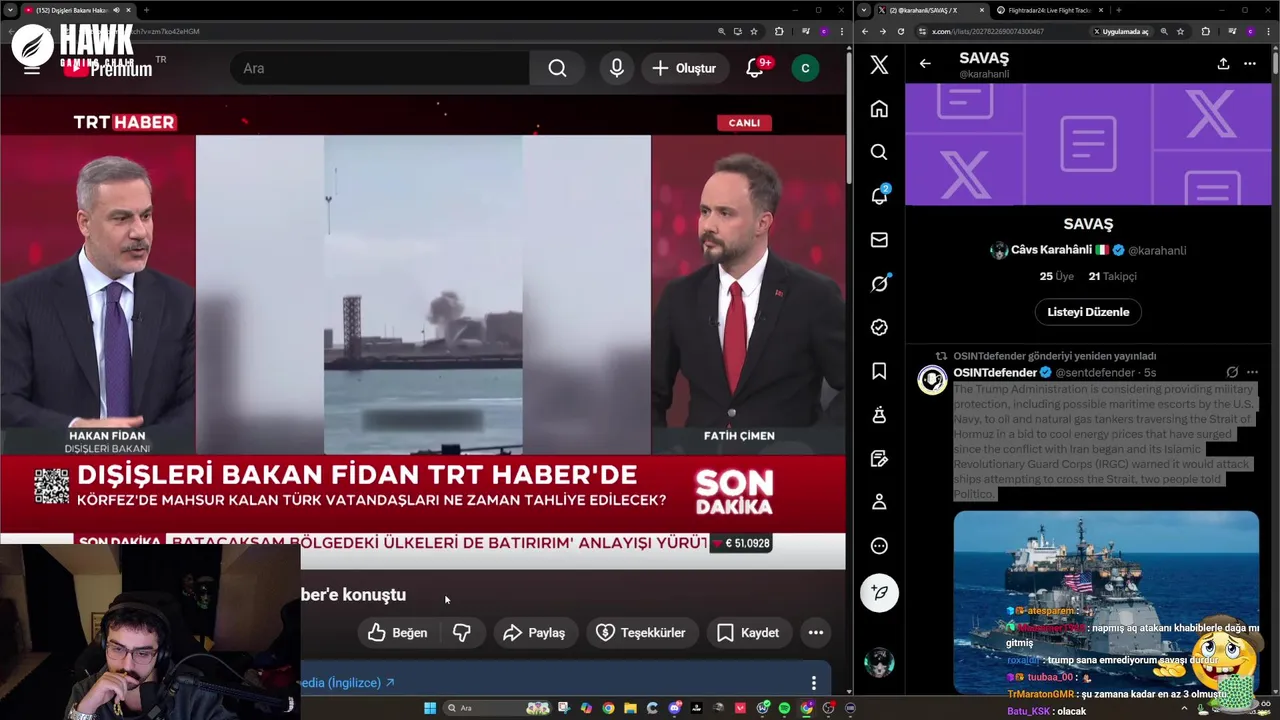Open X Bookmarks in the sidebar

[879, 371]
